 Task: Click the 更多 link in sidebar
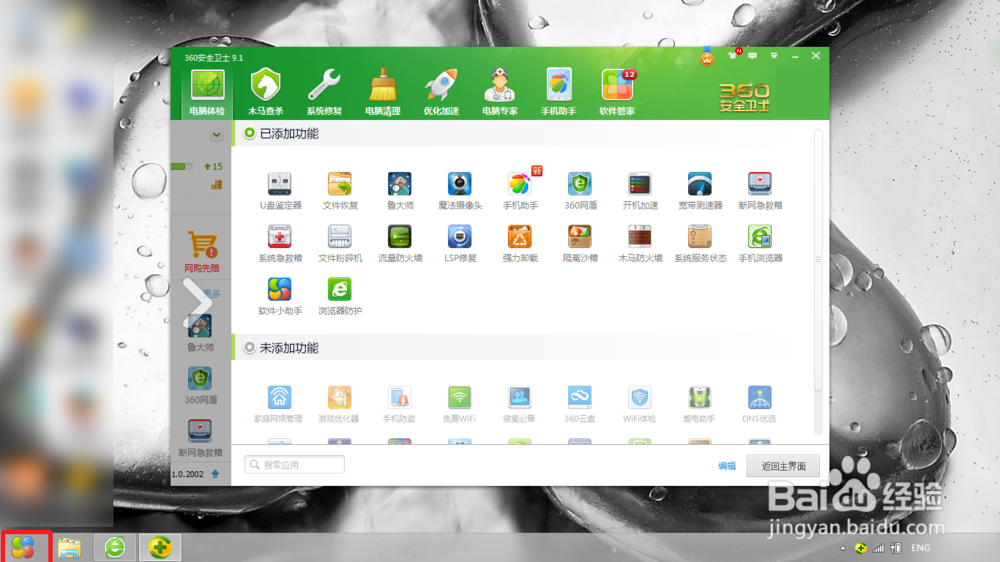(212, 293)
